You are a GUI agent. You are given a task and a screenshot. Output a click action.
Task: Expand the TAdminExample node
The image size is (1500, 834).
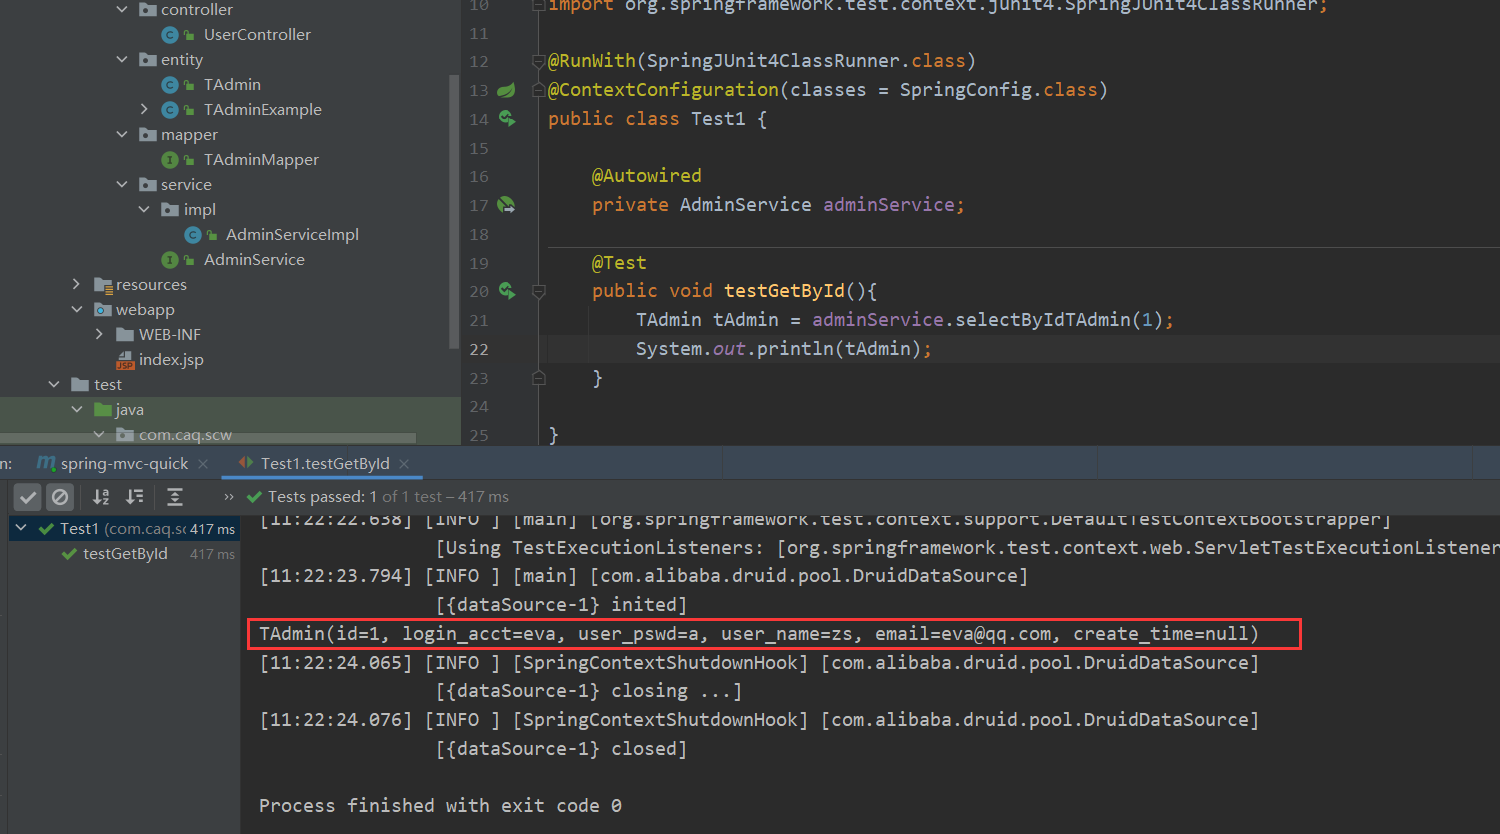pyautogui.click(x=144, y=110)
